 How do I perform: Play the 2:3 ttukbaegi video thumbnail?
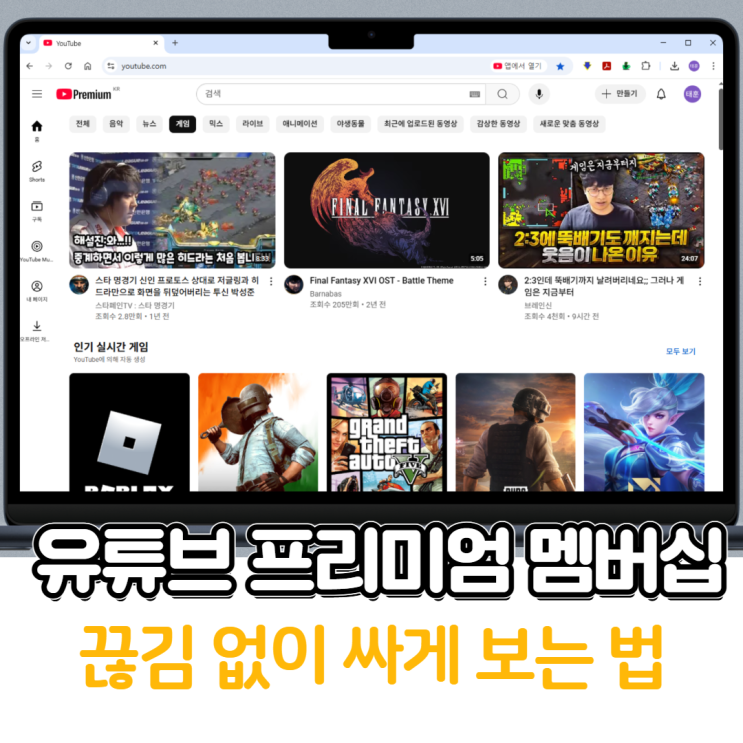click(601, 210)
